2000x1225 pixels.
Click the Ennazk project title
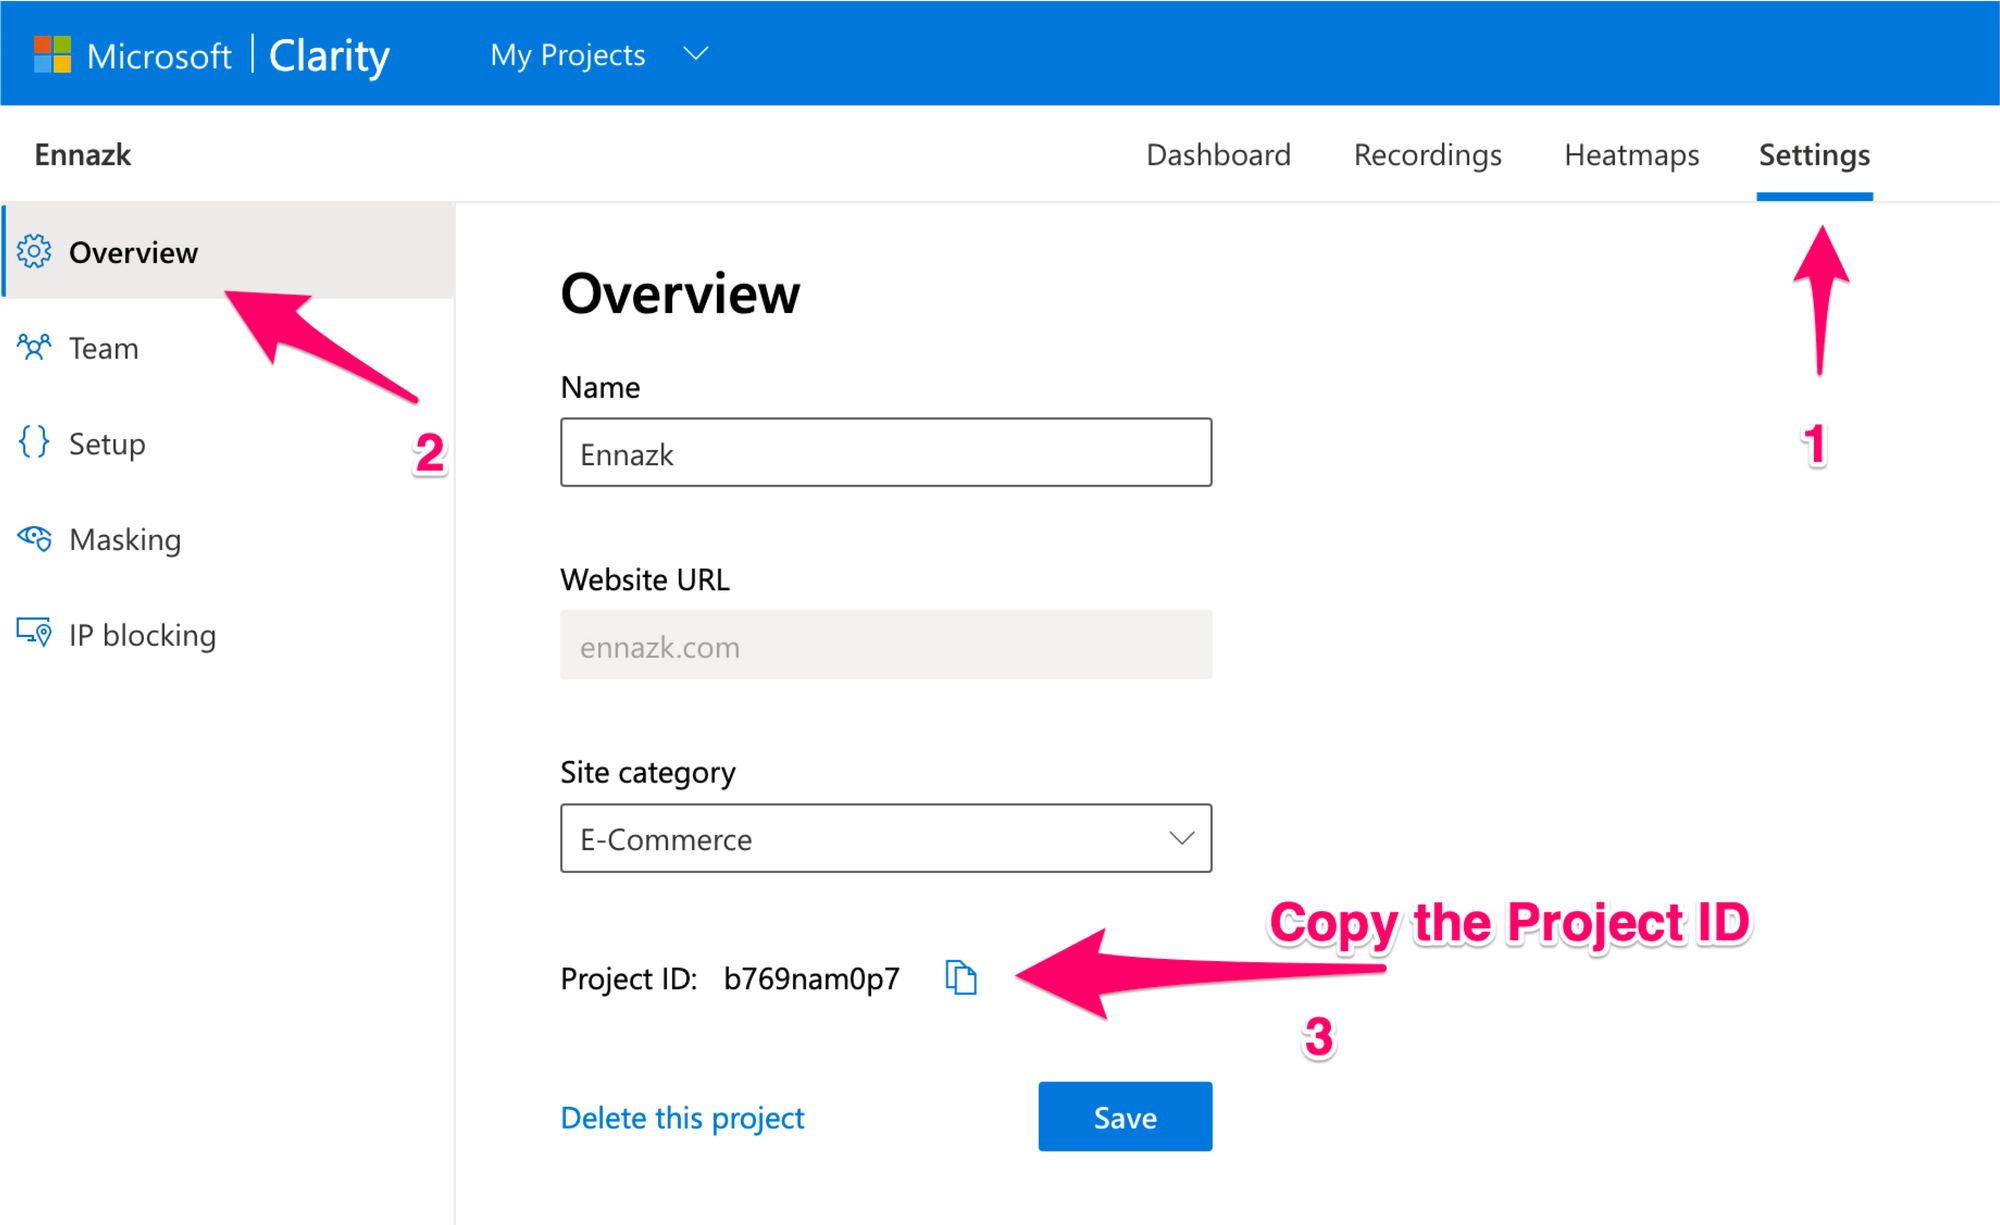[83, 155]
